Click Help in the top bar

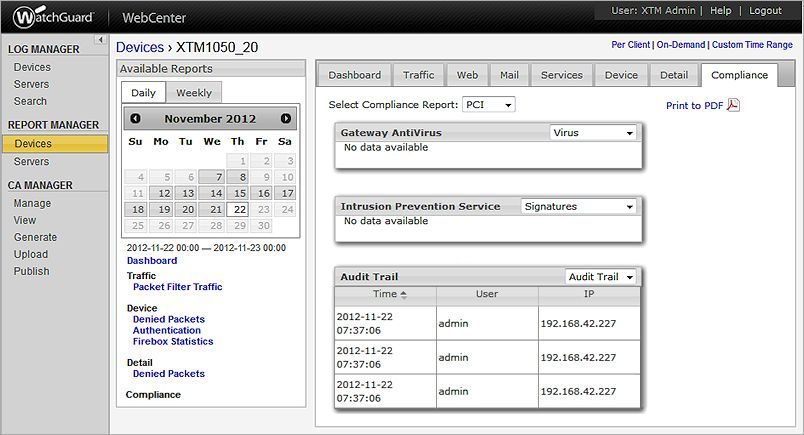(720, 11)
